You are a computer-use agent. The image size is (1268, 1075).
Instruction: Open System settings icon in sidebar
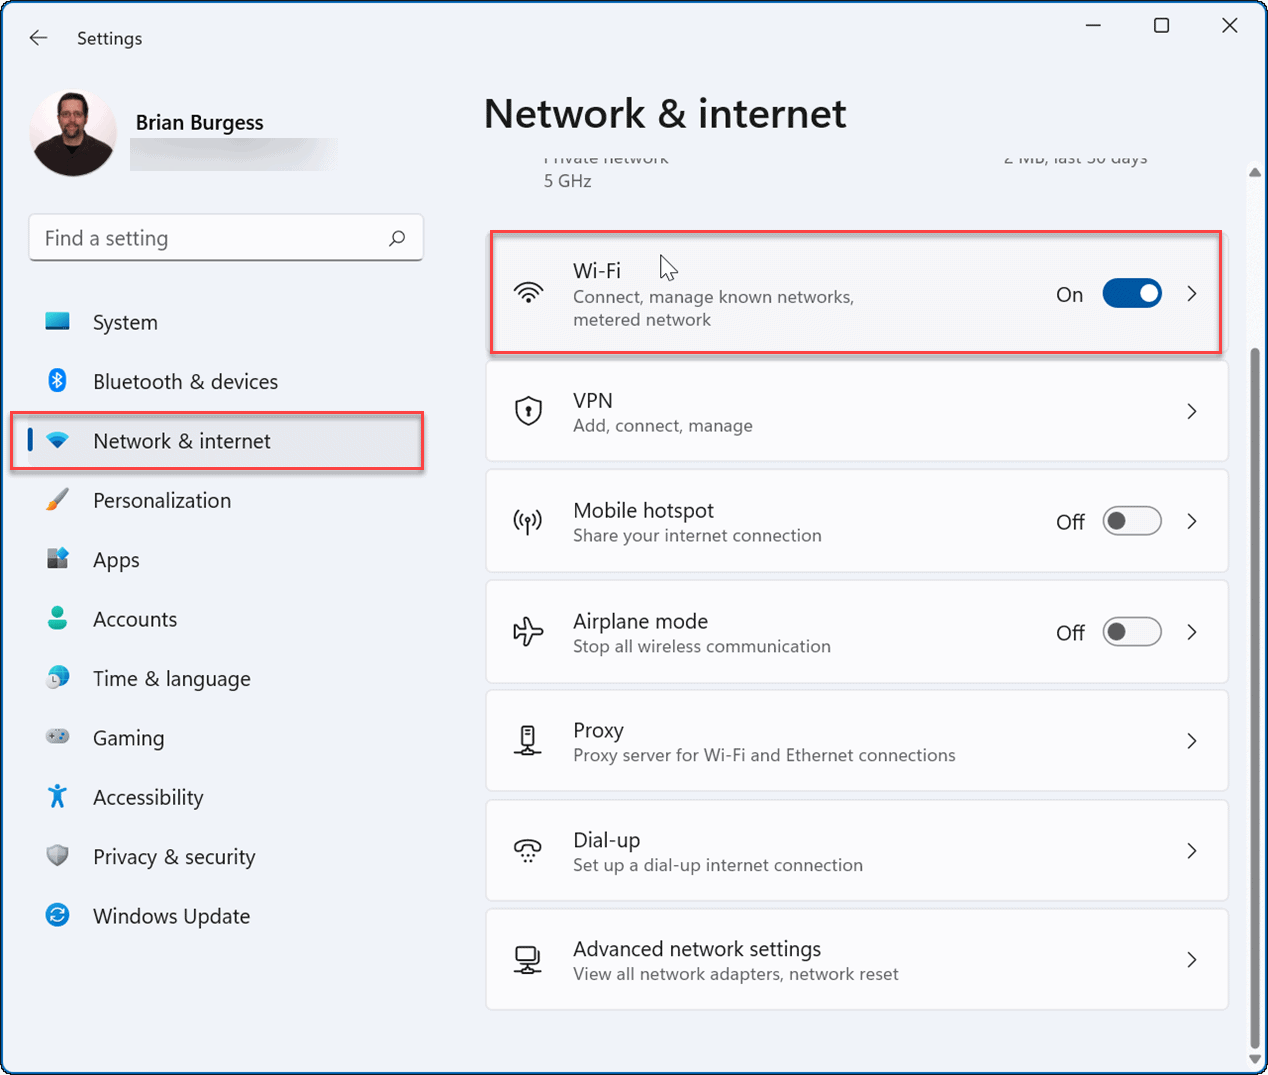pos(58,321)
